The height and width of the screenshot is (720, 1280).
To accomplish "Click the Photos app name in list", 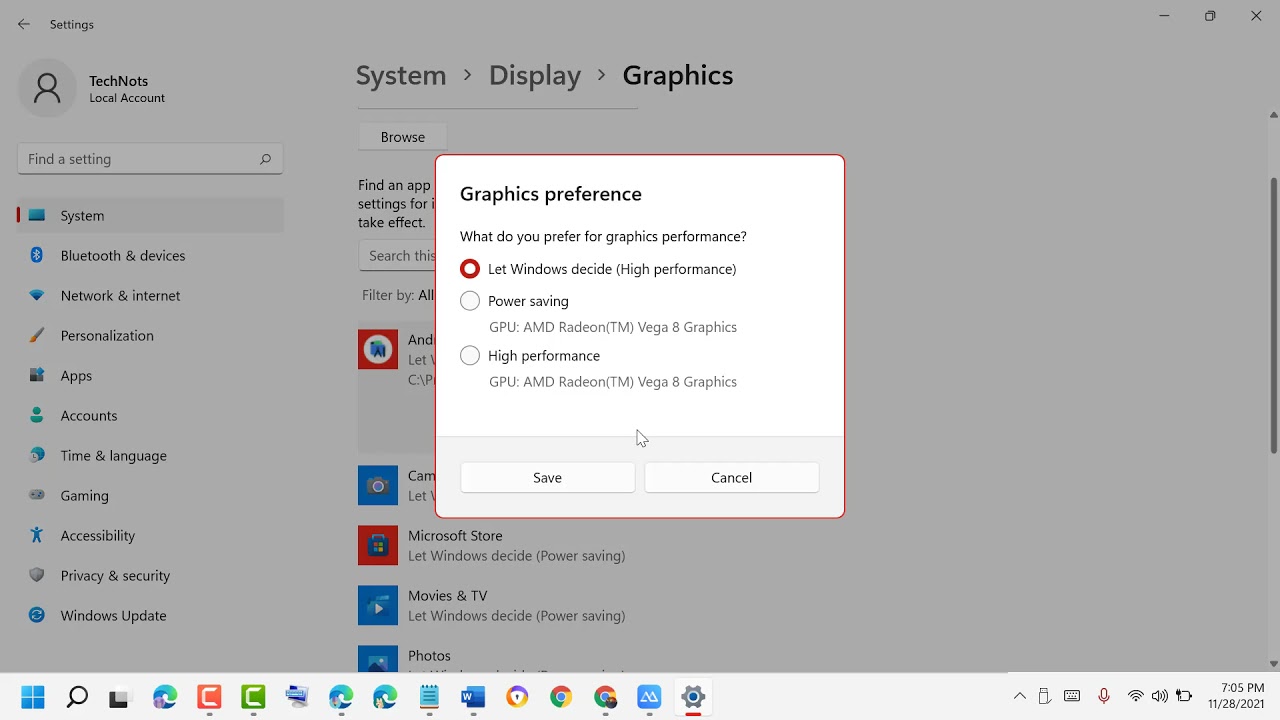I will [x=429, y=656].
